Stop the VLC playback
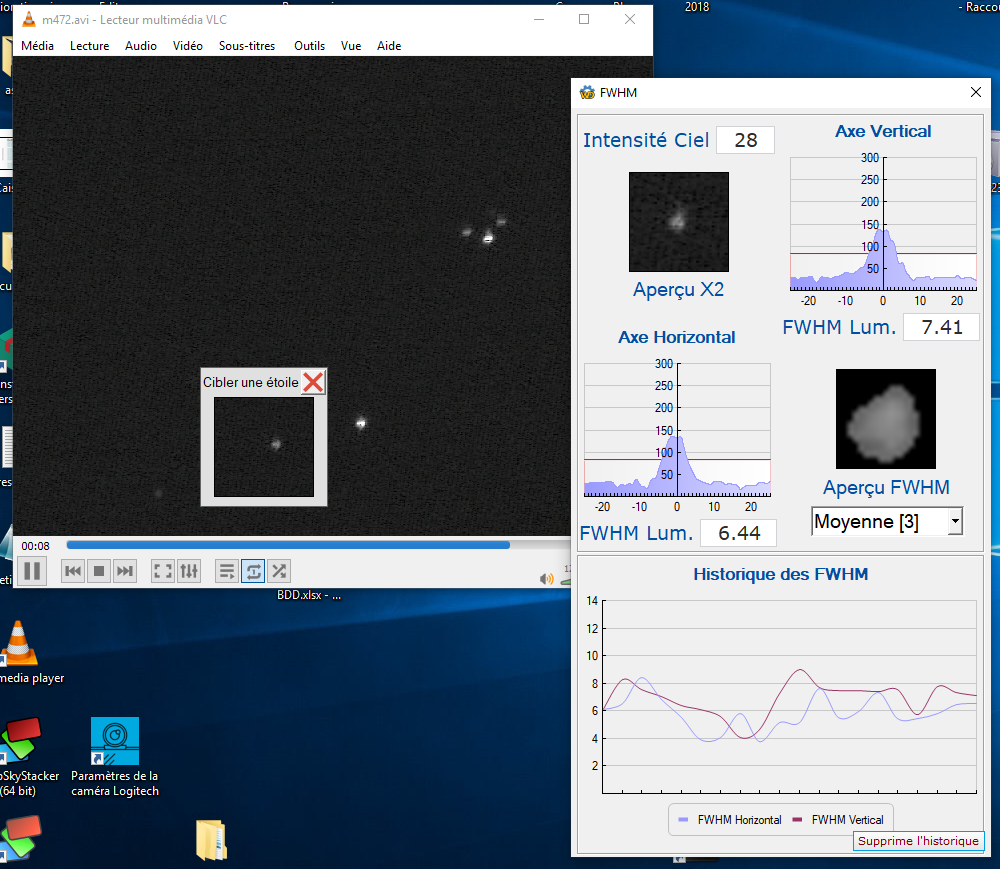Image resolution: width=1000 pixels, height=869 pixels. (x=99, y=571)
